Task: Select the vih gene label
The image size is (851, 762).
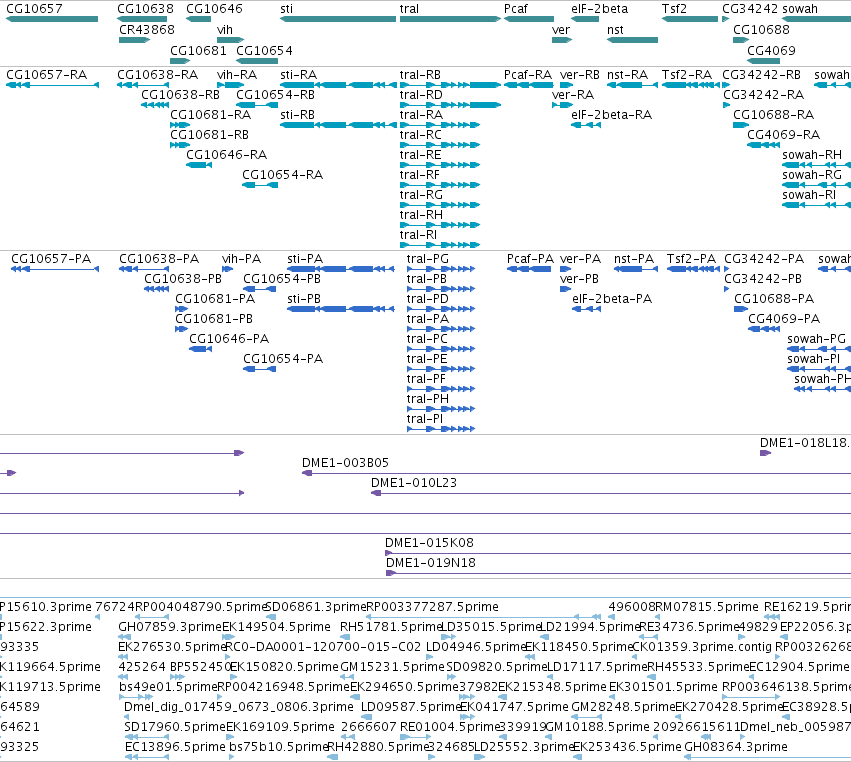Action: coord(225,29)
